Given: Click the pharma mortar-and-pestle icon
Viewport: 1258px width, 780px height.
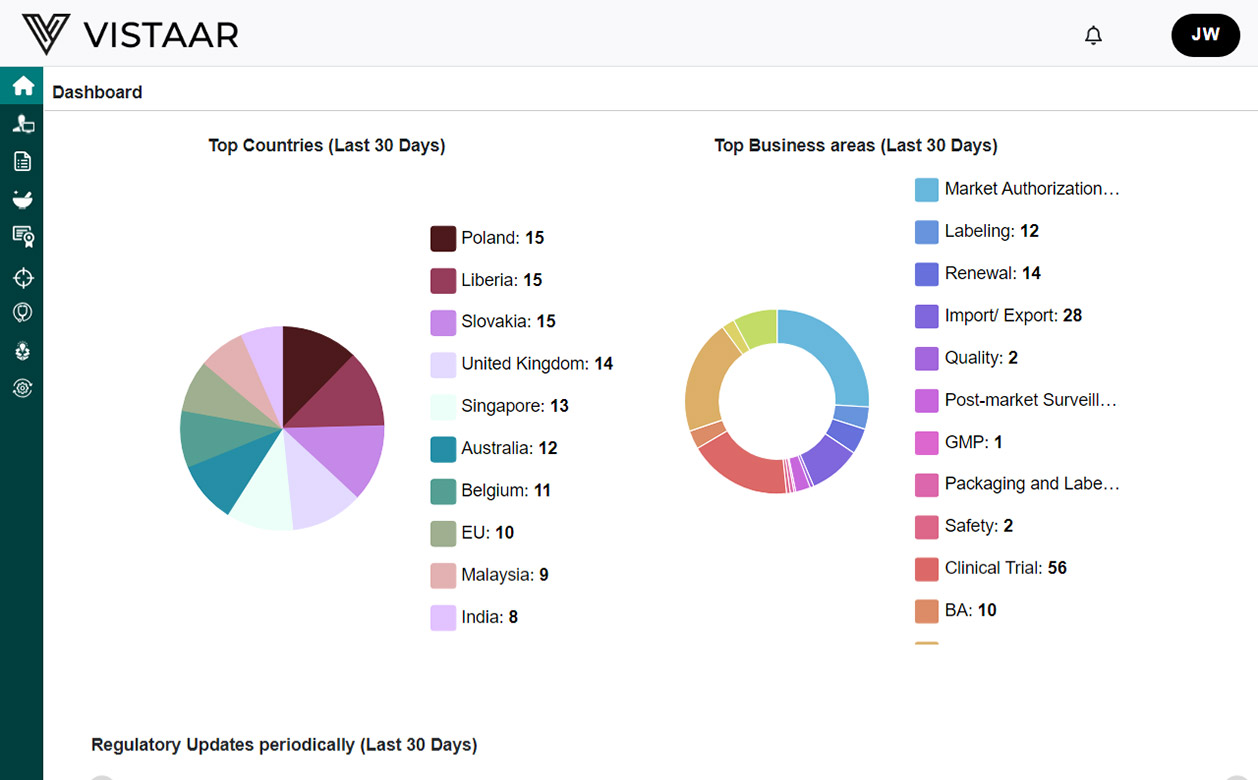Looking at the screenshot, I should [22, 198].
